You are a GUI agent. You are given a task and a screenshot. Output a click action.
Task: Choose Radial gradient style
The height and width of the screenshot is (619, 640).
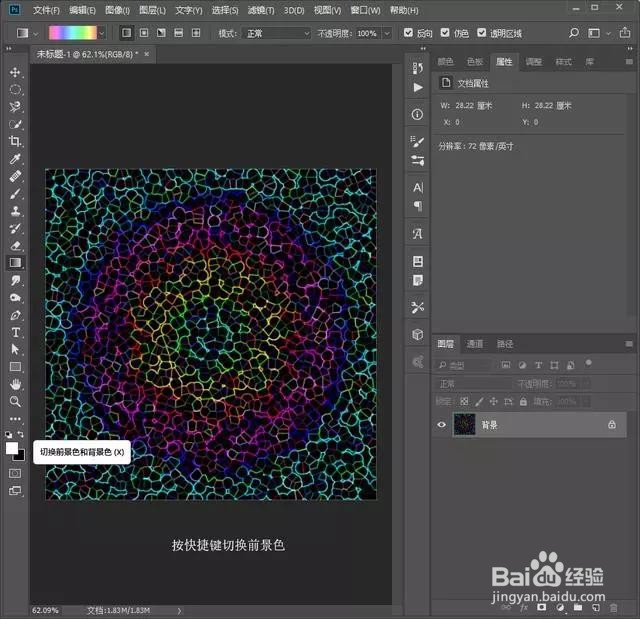(x=144, y=33)
